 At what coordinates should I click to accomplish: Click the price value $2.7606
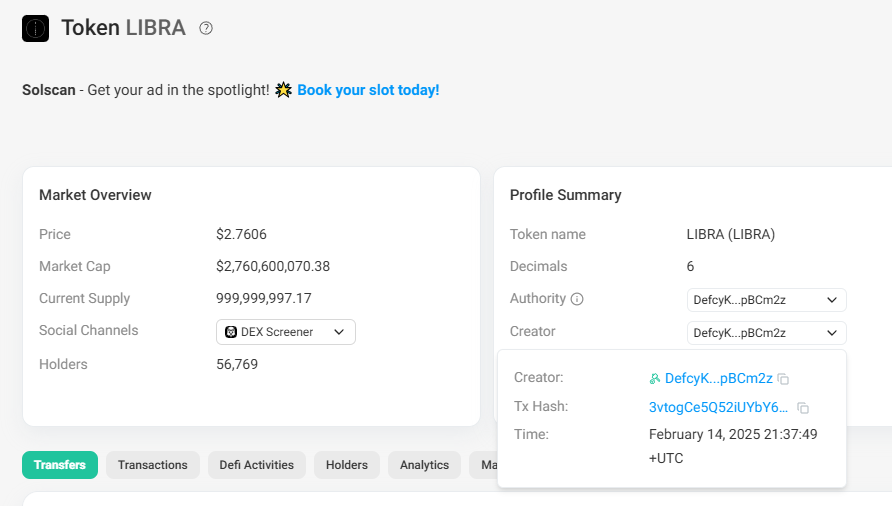click(x=241, y=235)
